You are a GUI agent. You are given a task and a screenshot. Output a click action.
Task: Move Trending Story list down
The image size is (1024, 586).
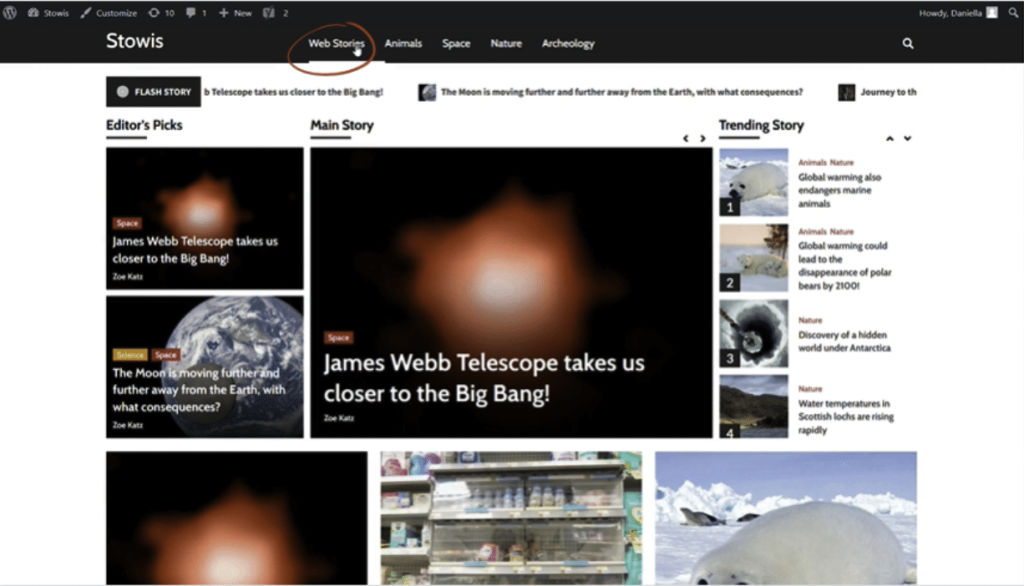pyautogui.click(x=907, y=138)
